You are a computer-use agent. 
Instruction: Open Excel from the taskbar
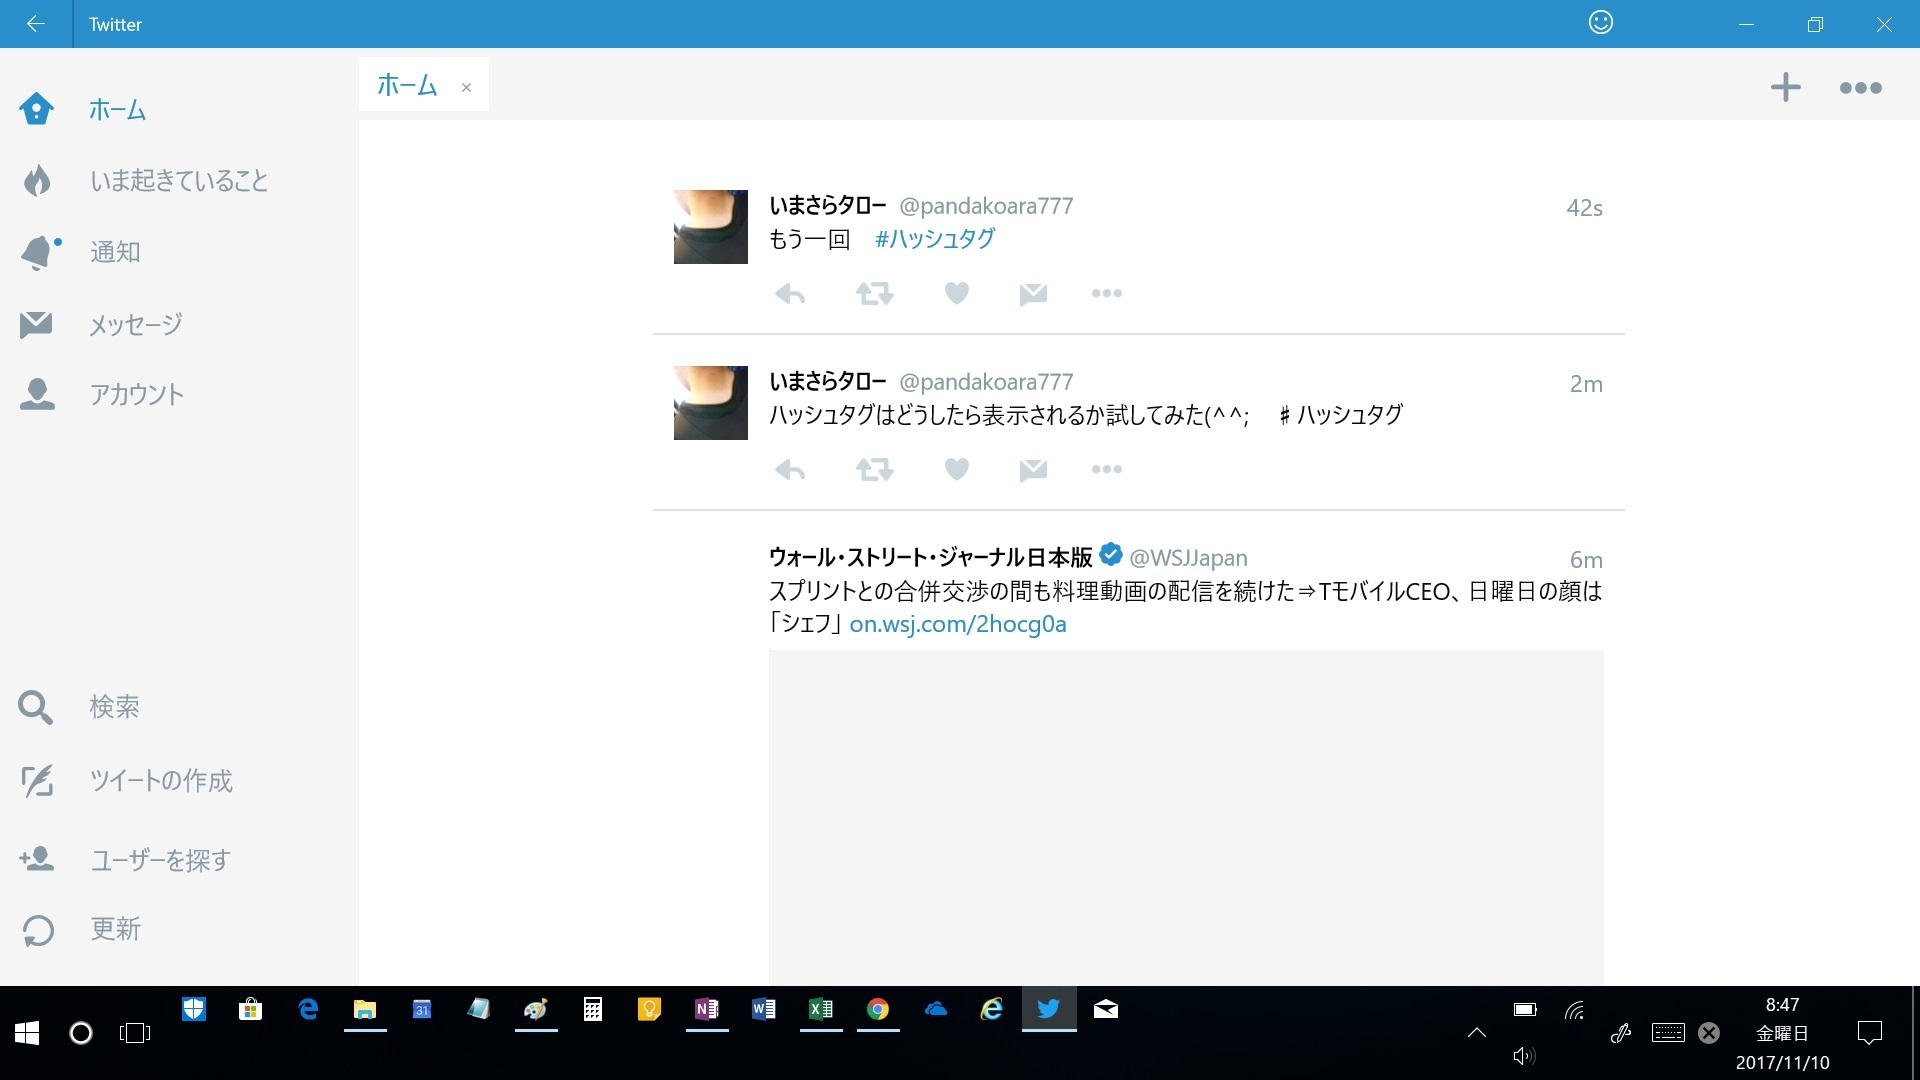point(821,1010)
